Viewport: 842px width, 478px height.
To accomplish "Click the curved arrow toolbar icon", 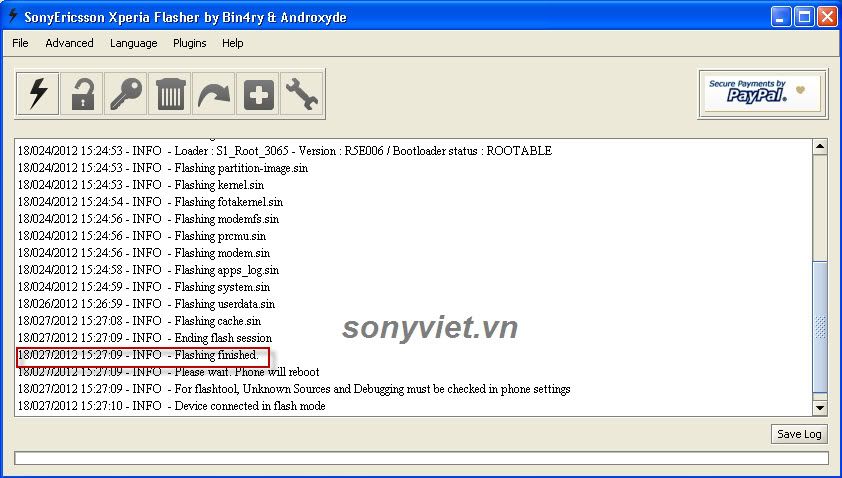I will pos(214,94).
